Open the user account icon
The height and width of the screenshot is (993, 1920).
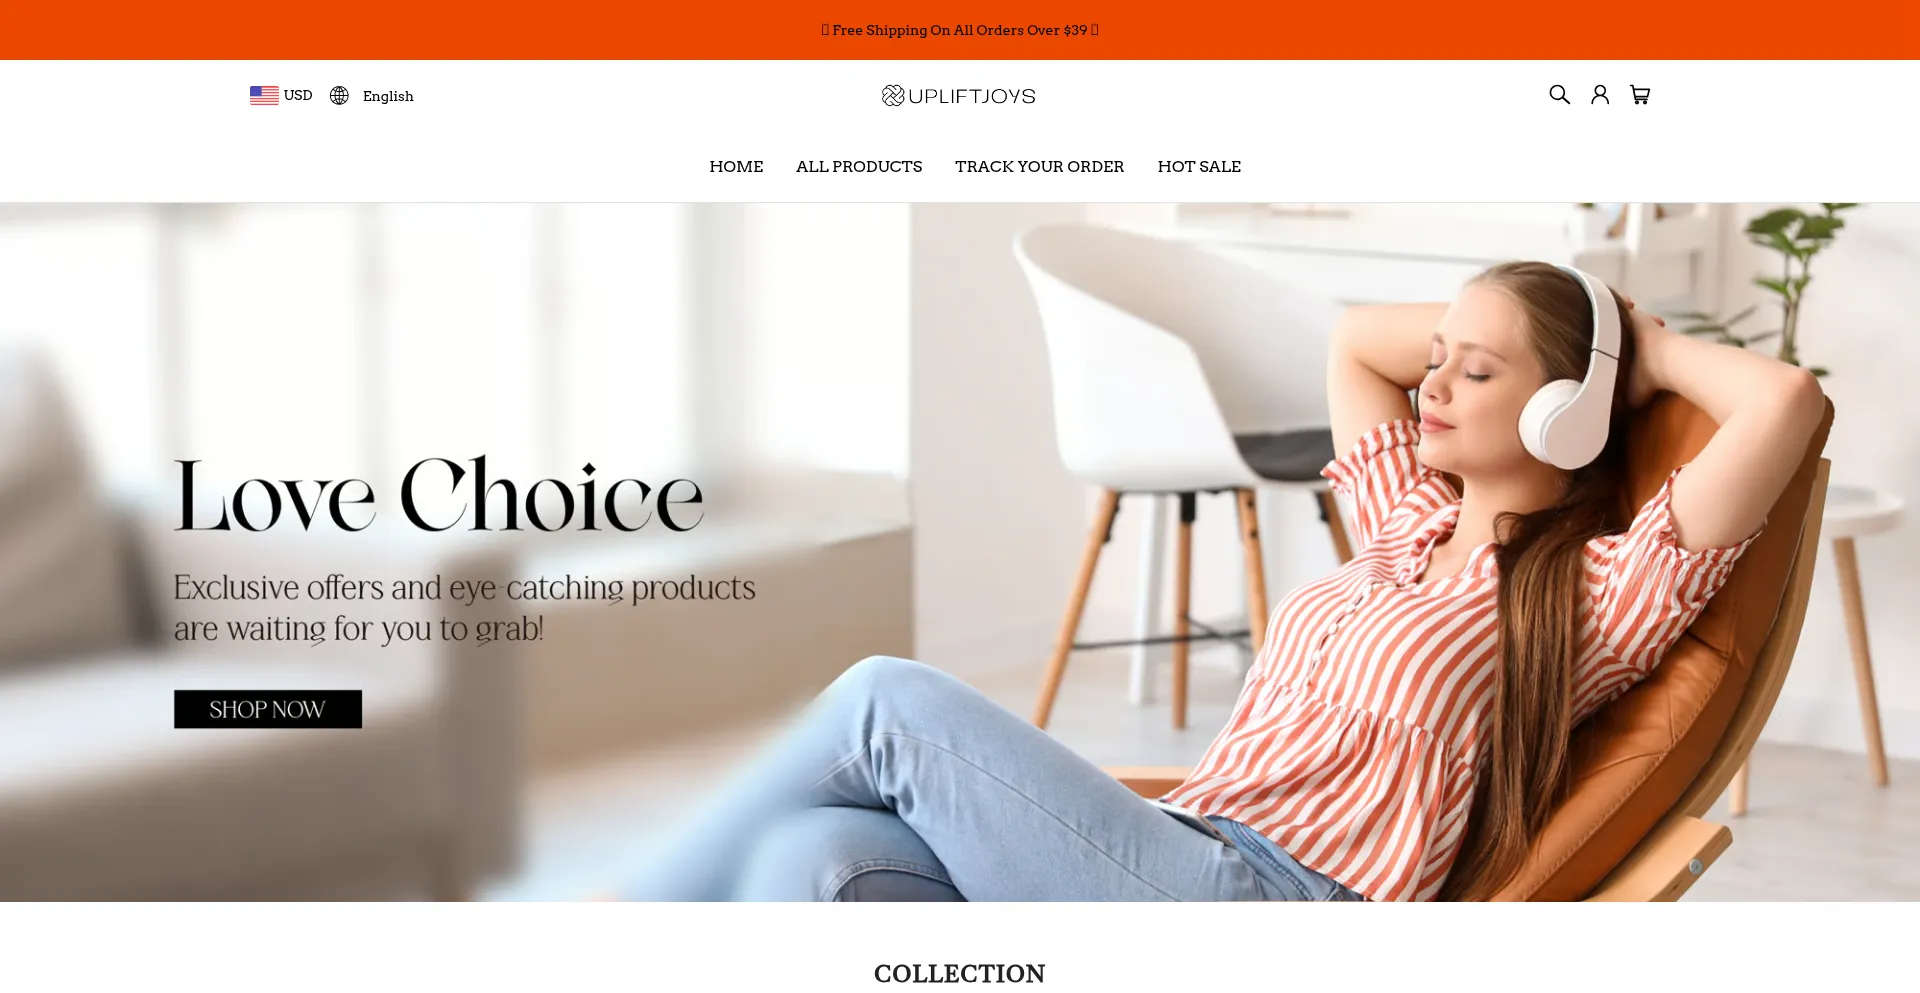point(1600,95)
